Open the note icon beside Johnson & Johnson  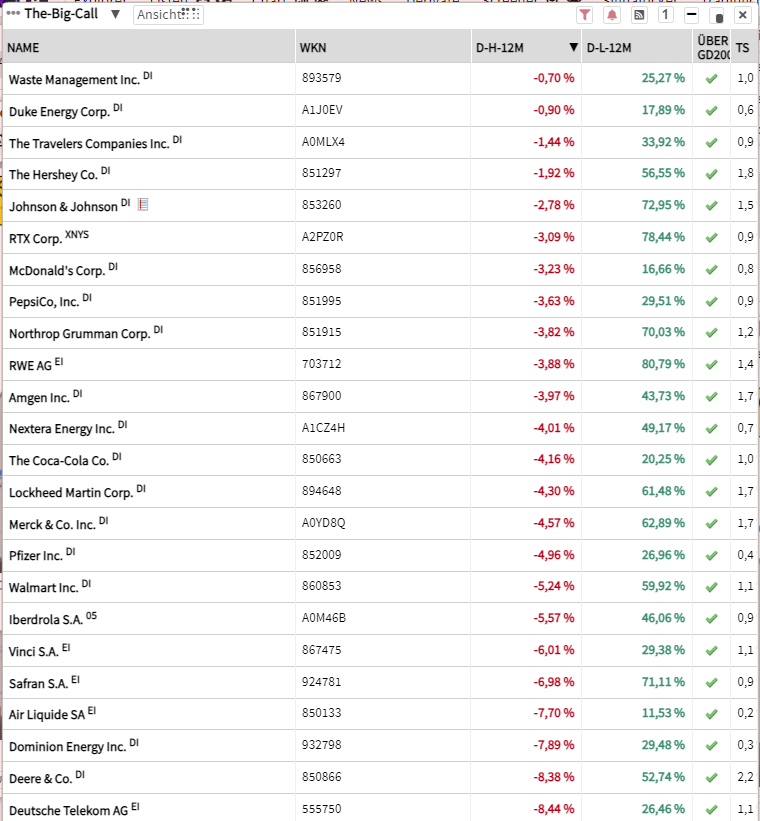[142, 205]
